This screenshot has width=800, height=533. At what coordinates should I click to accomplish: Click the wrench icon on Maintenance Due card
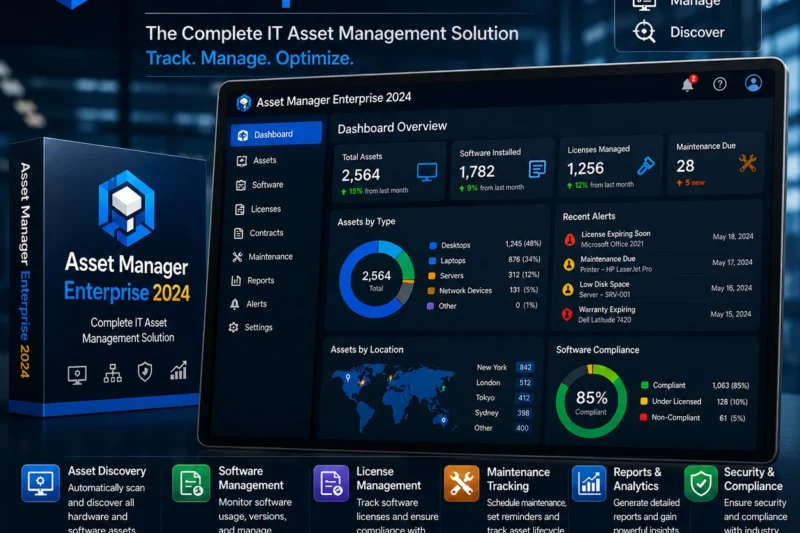[x=747, y=163]
